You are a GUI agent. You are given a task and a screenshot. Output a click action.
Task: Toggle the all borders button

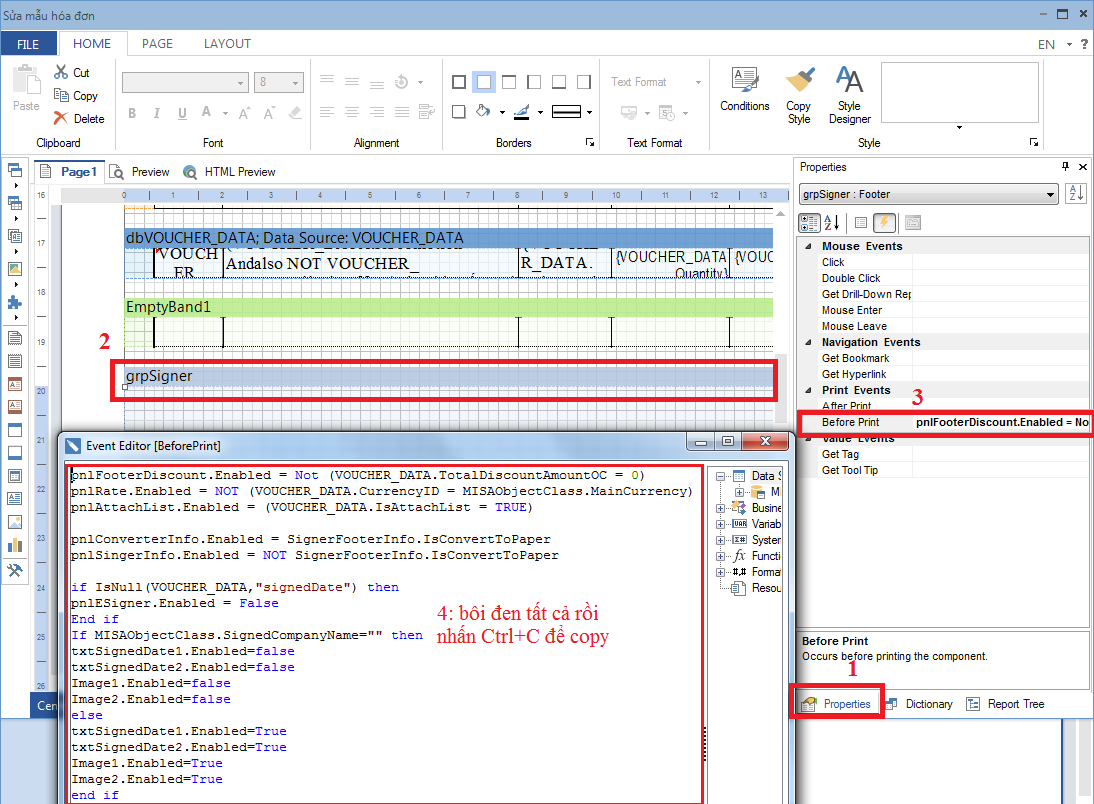click(x=458, y=82)
